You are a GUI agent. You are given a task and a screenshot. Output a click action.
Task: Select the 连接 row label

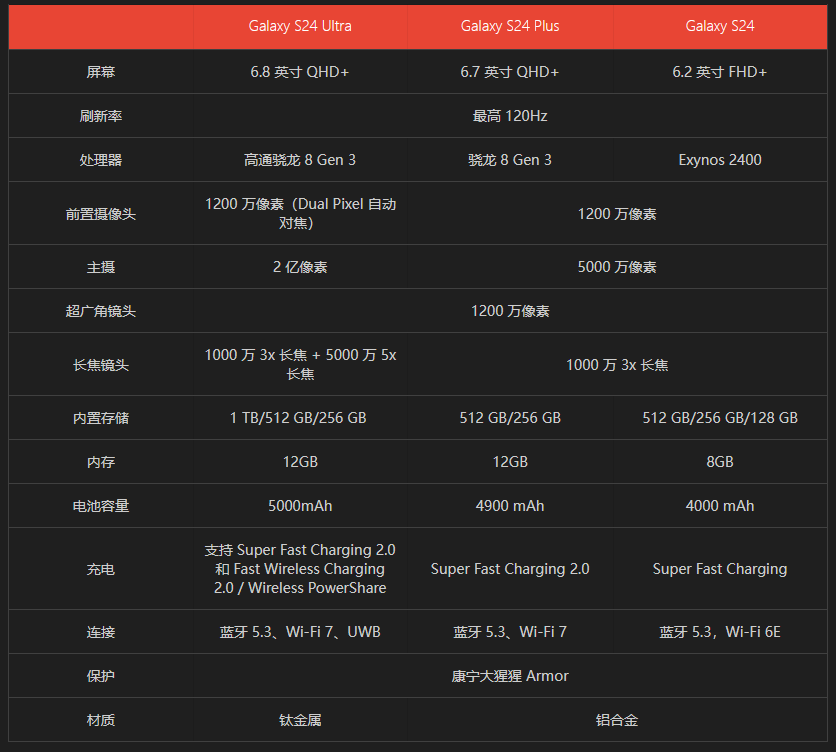[x=101, y=632]
